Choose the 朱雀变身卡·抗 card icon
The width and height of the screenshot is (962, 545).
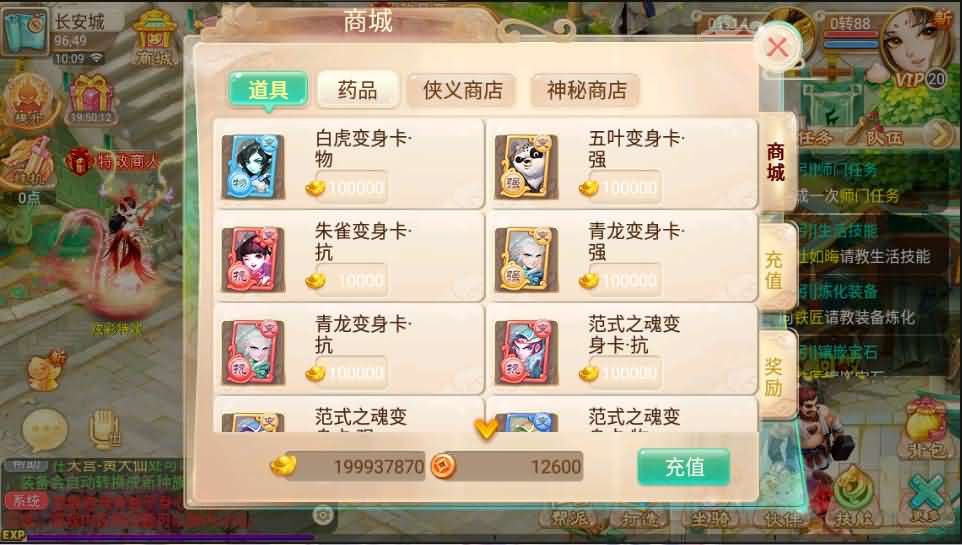tap(253, 259)
